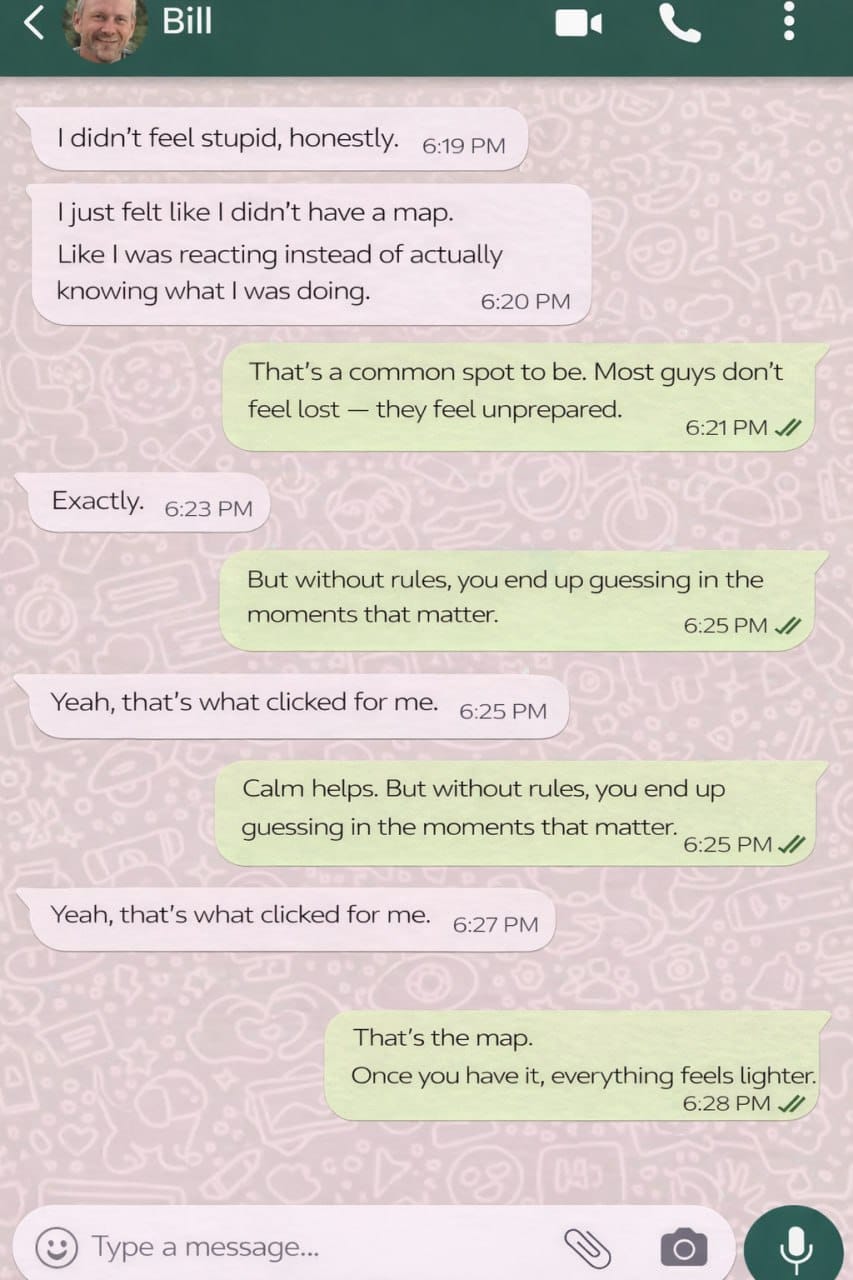The image size is (853, 1280).
Task: Tap read receipt ticks on 6:21 PM message
Action: 788,428
